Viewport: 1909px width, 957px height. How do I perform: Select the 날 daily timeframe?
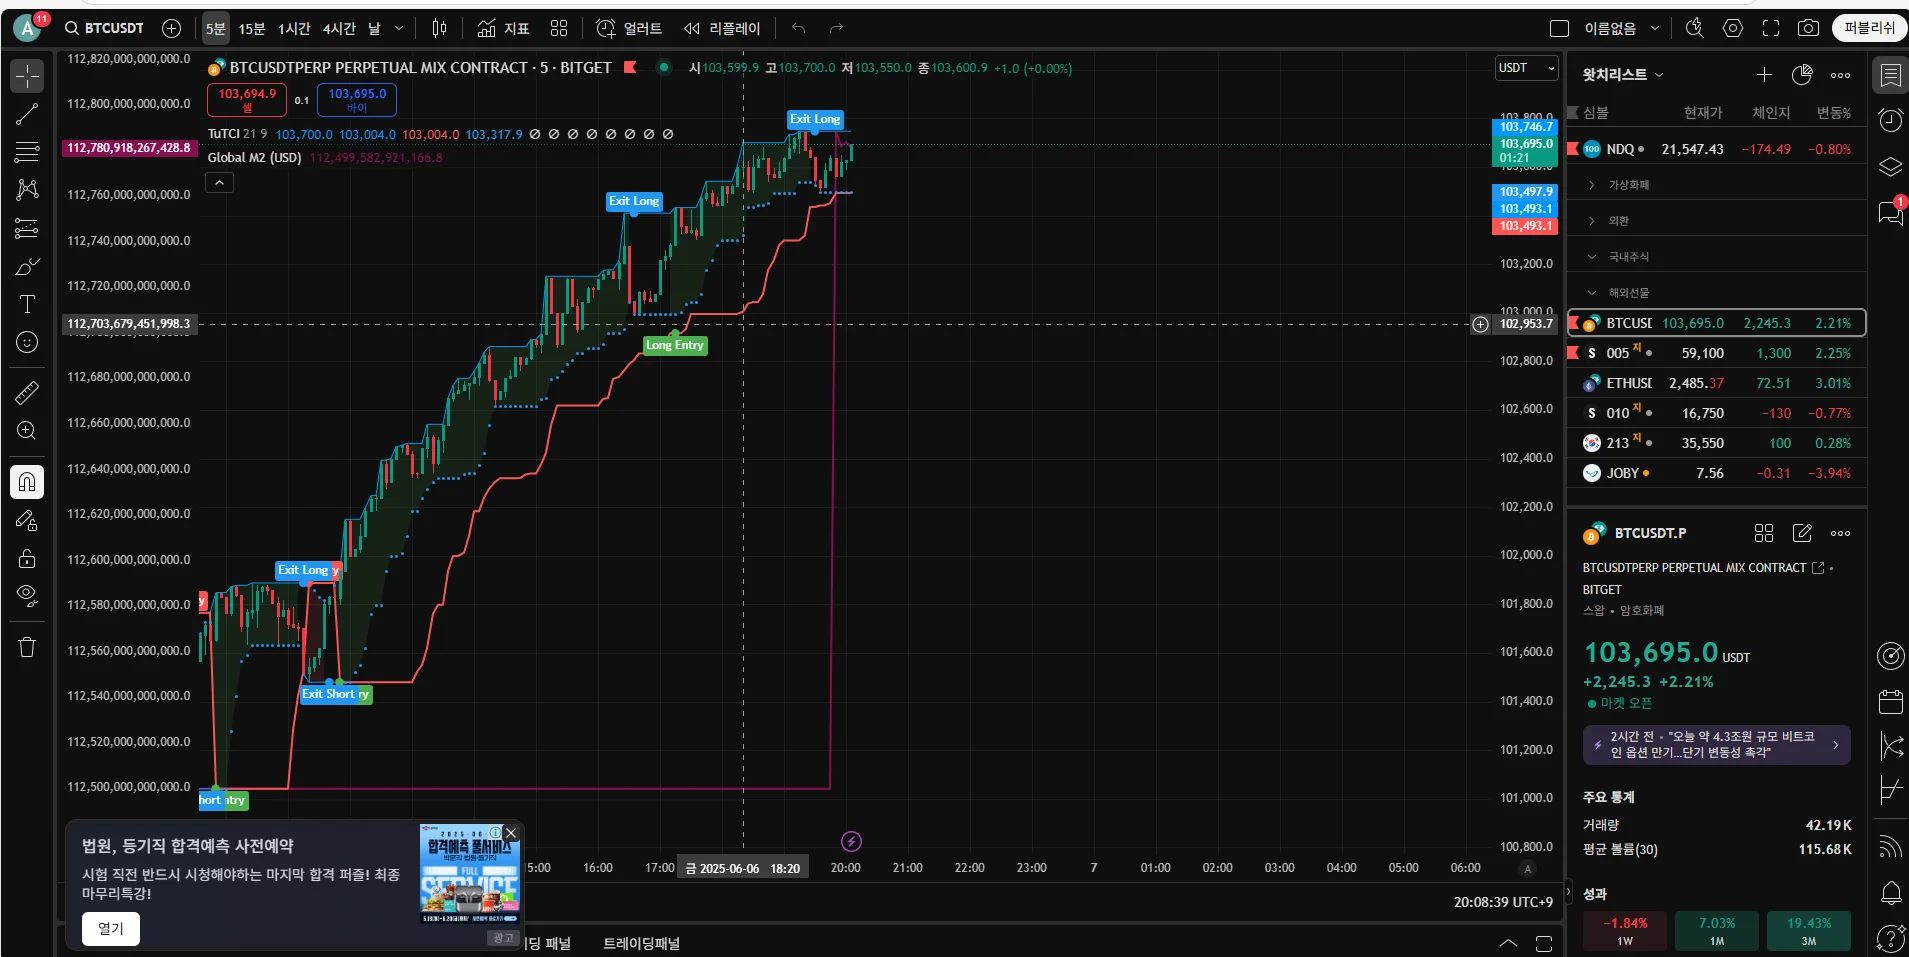(x=374, y=28)
